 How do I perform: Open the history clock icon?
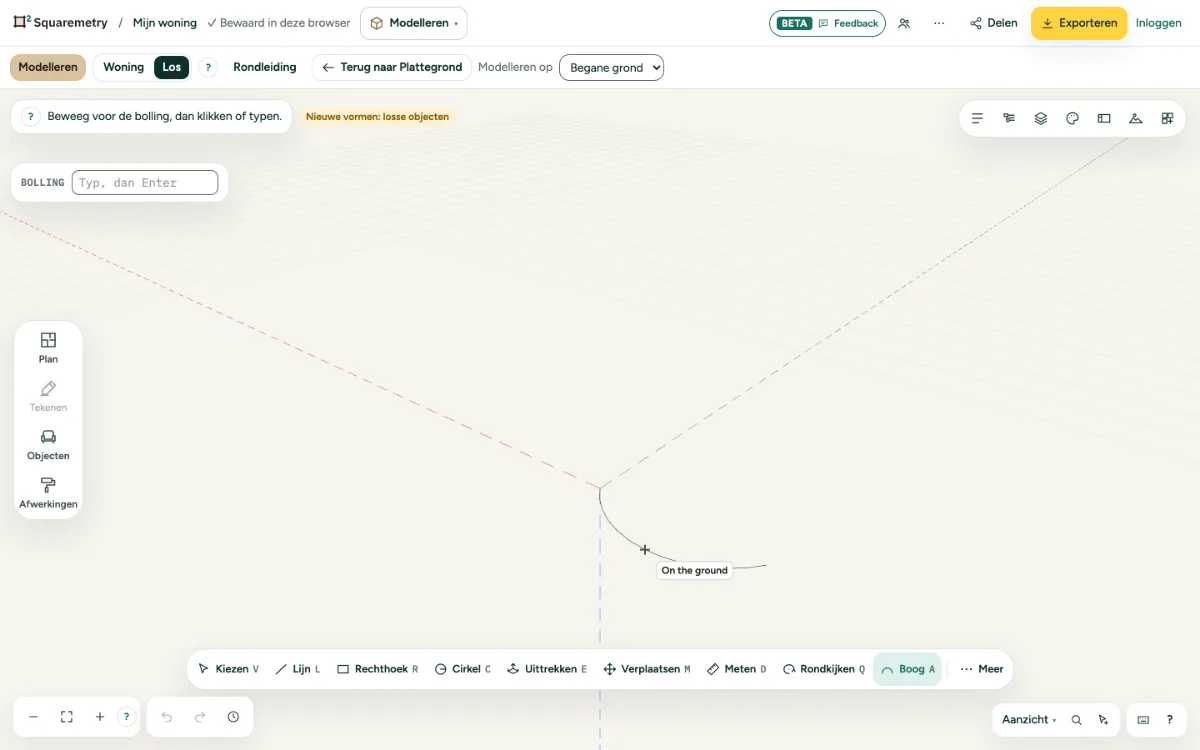point(233,717)
